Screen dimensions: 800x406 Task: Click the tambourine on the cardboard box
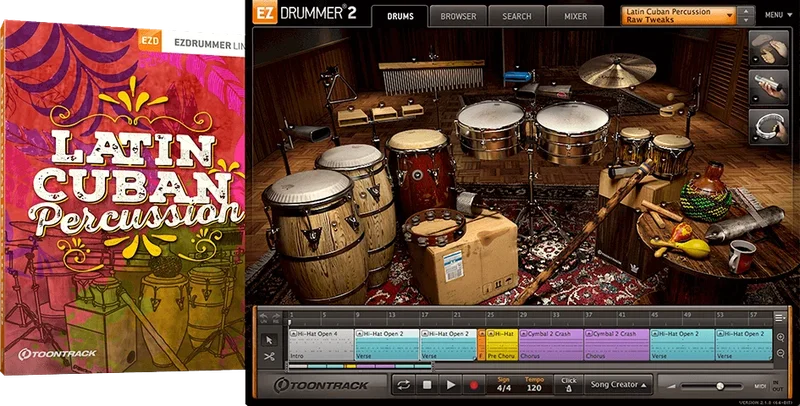point(435,227)
